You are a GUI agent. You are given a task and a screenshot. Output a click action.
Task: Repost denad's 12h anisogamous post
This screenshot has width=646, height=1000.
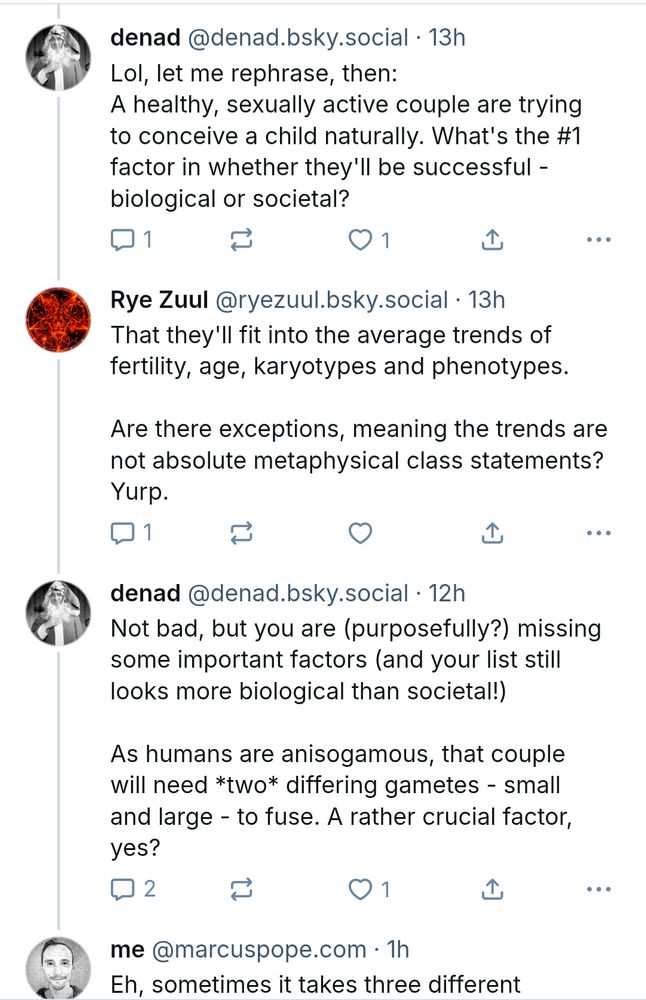[x=242, y=888]
